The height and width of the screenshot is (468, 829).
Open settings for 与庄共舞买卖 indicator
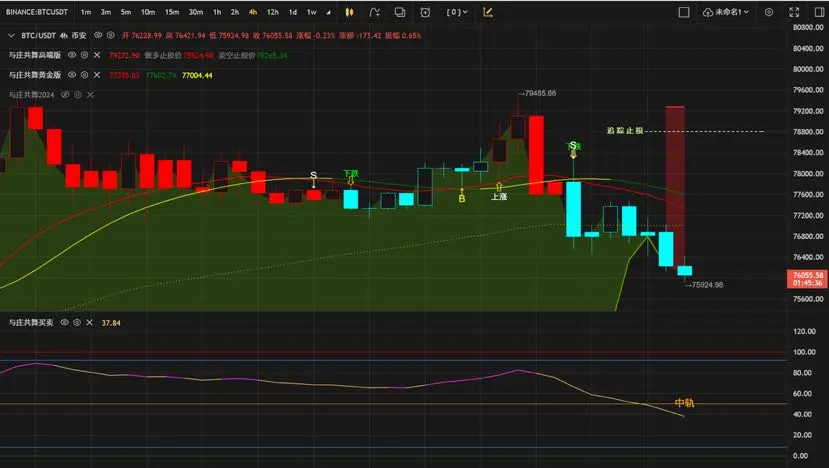pos(77,323)
